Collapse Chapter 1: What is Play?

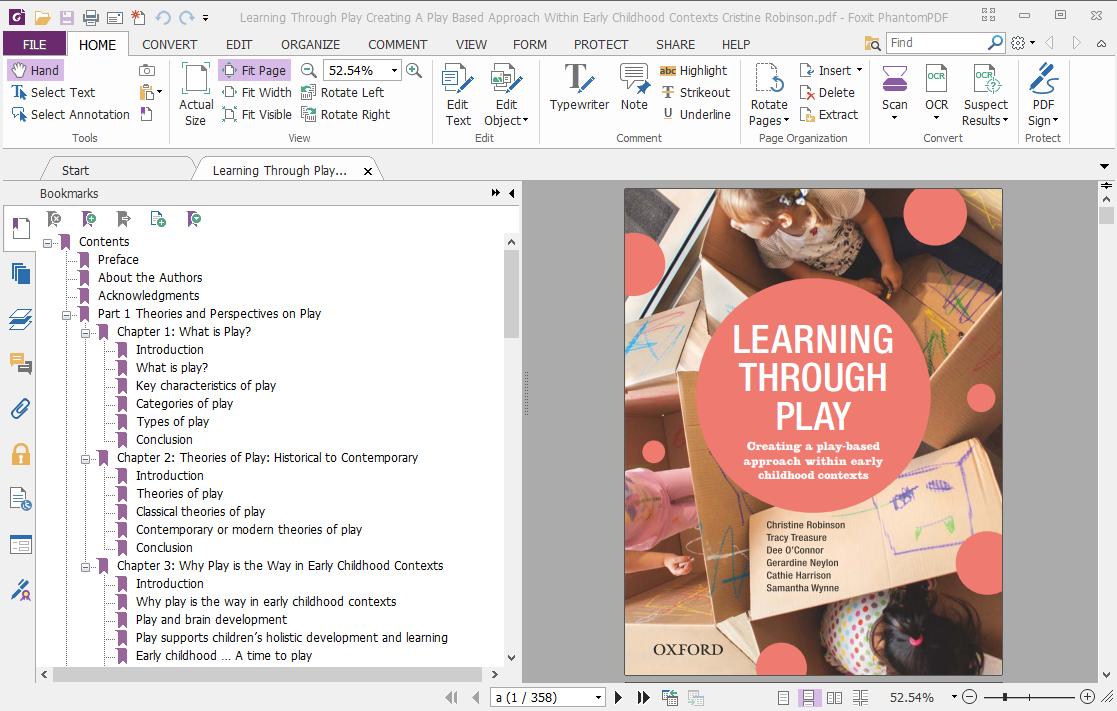click(x=85, y=333)
